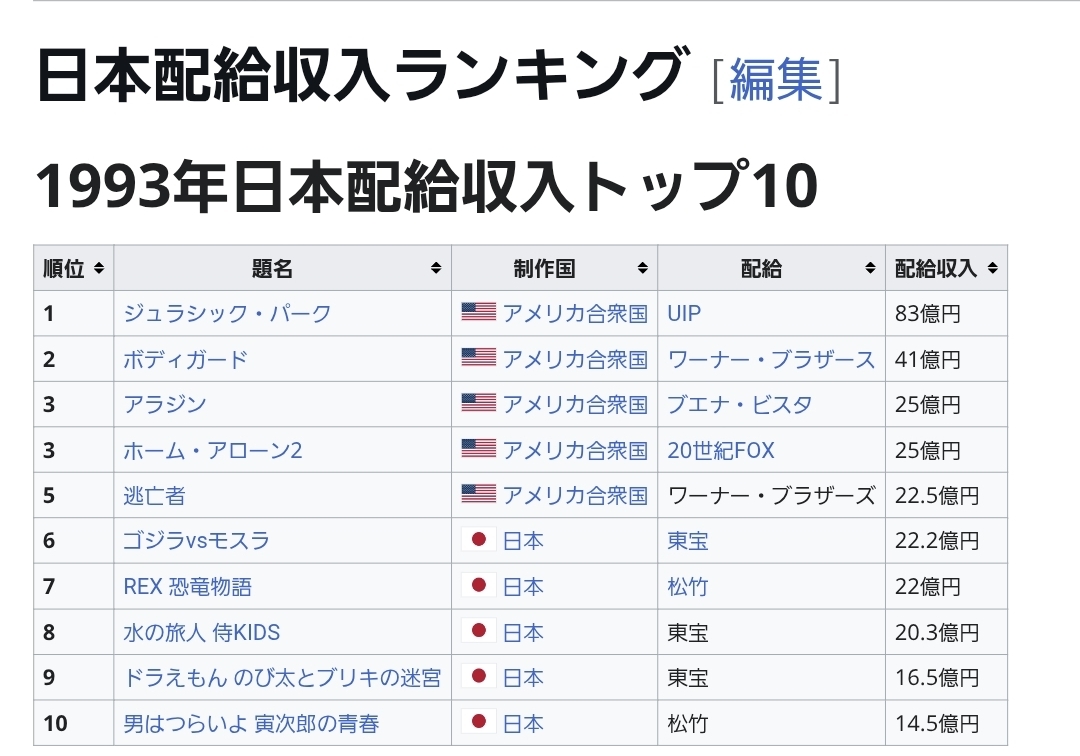Open 逃亡者 film link
Screen dimensions: 1080x756
coord(154,496)
